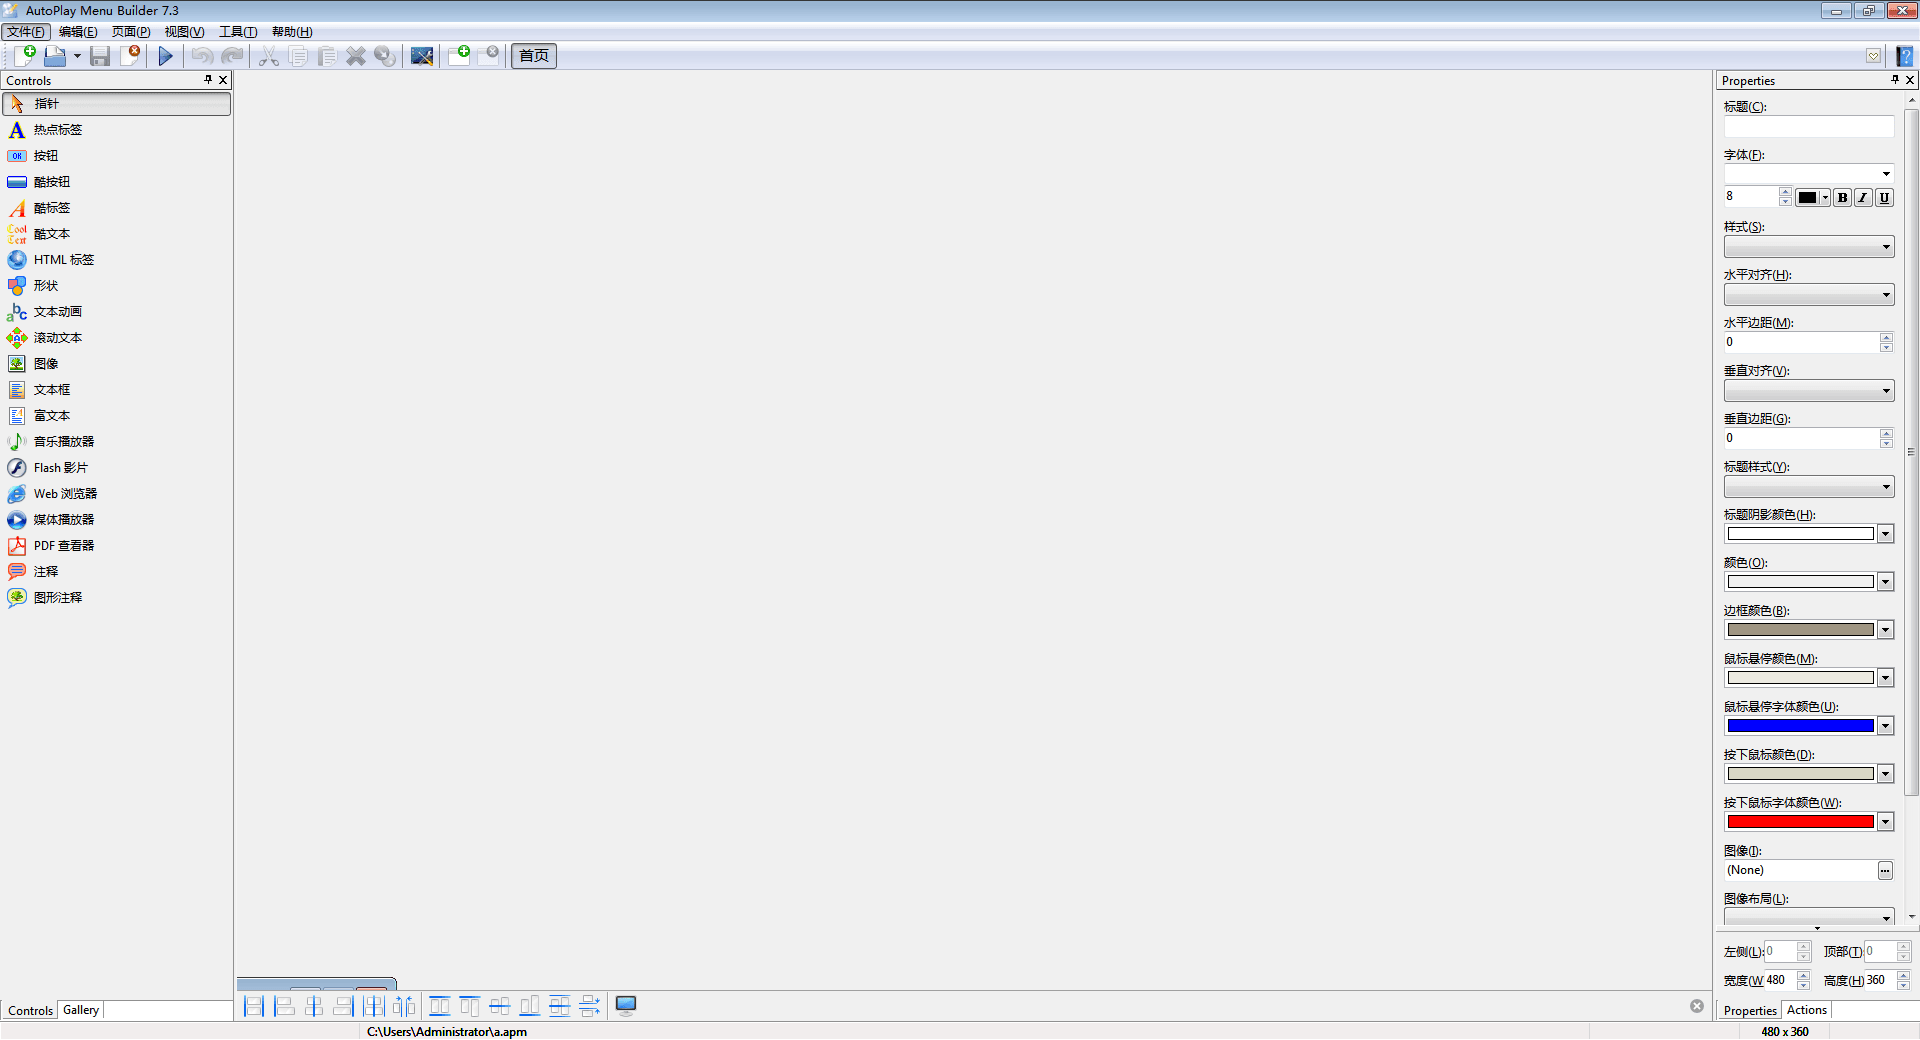This screenshot has width=1920, height=1040.
Task: Select the 形状 shape control
Action: click(x=117, y=286)
